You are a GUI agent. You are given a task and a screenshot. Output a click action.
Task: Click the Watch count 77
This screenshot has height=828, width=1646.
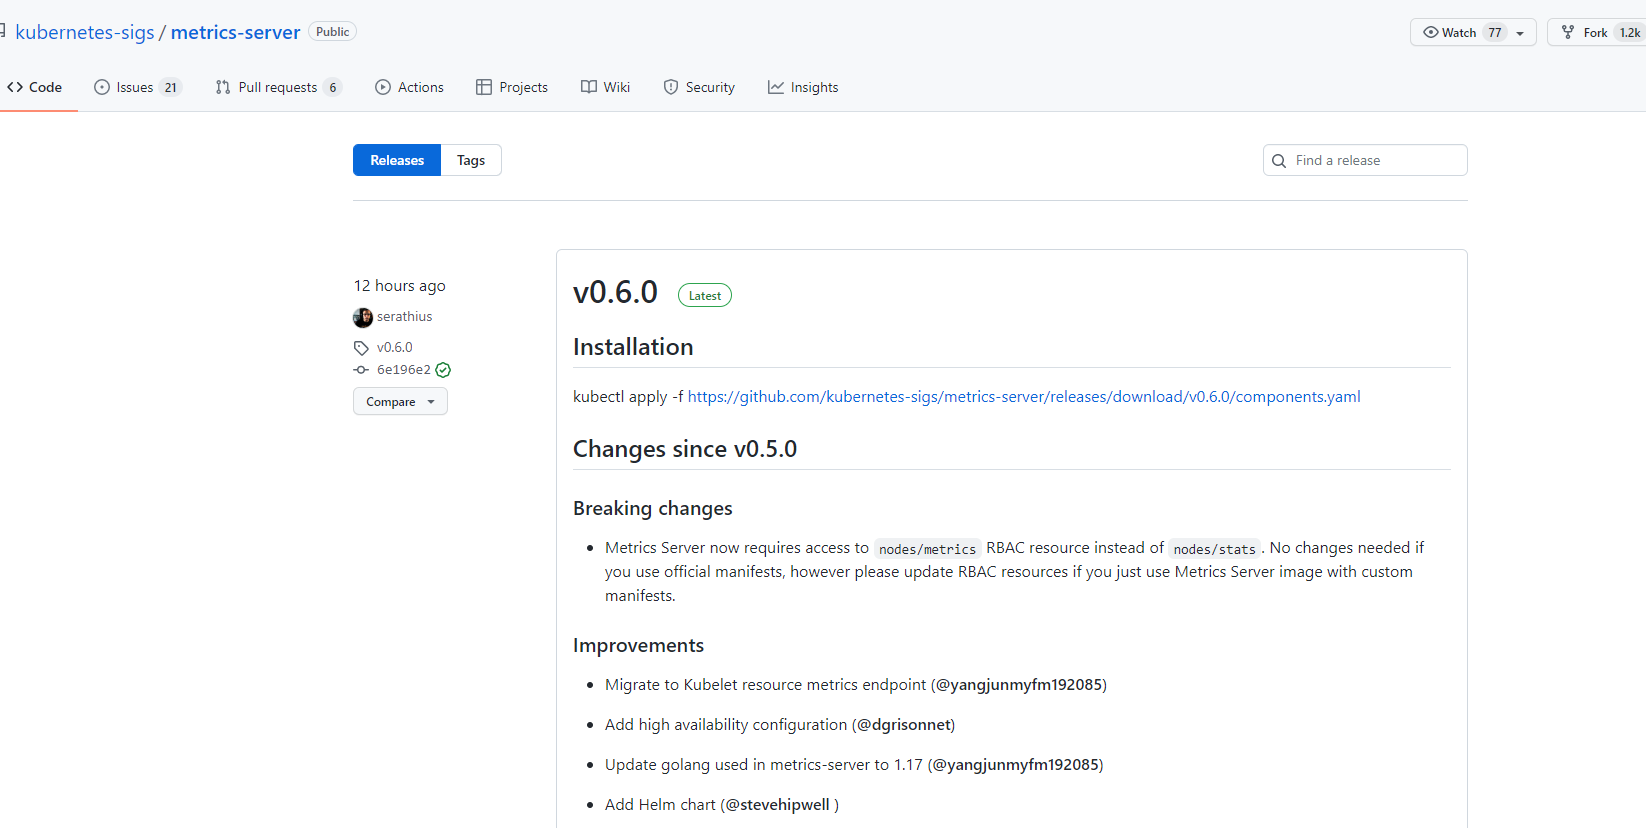pos(1495,33)
